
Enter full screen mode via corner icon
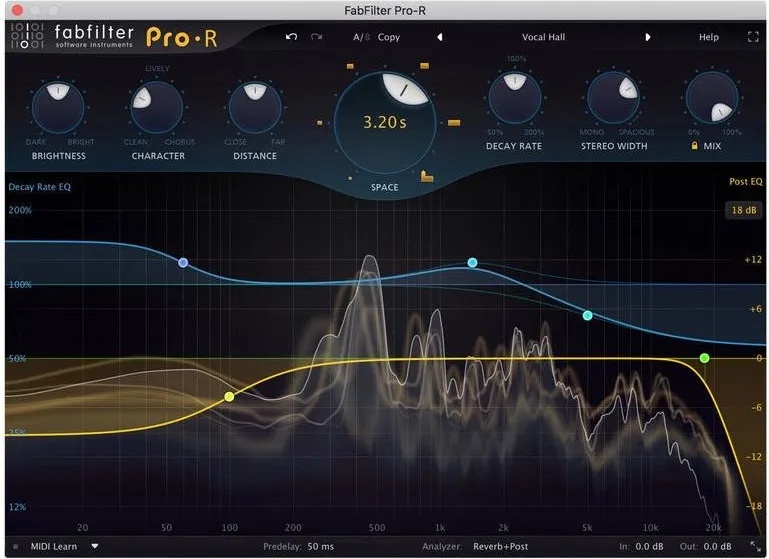753,37
